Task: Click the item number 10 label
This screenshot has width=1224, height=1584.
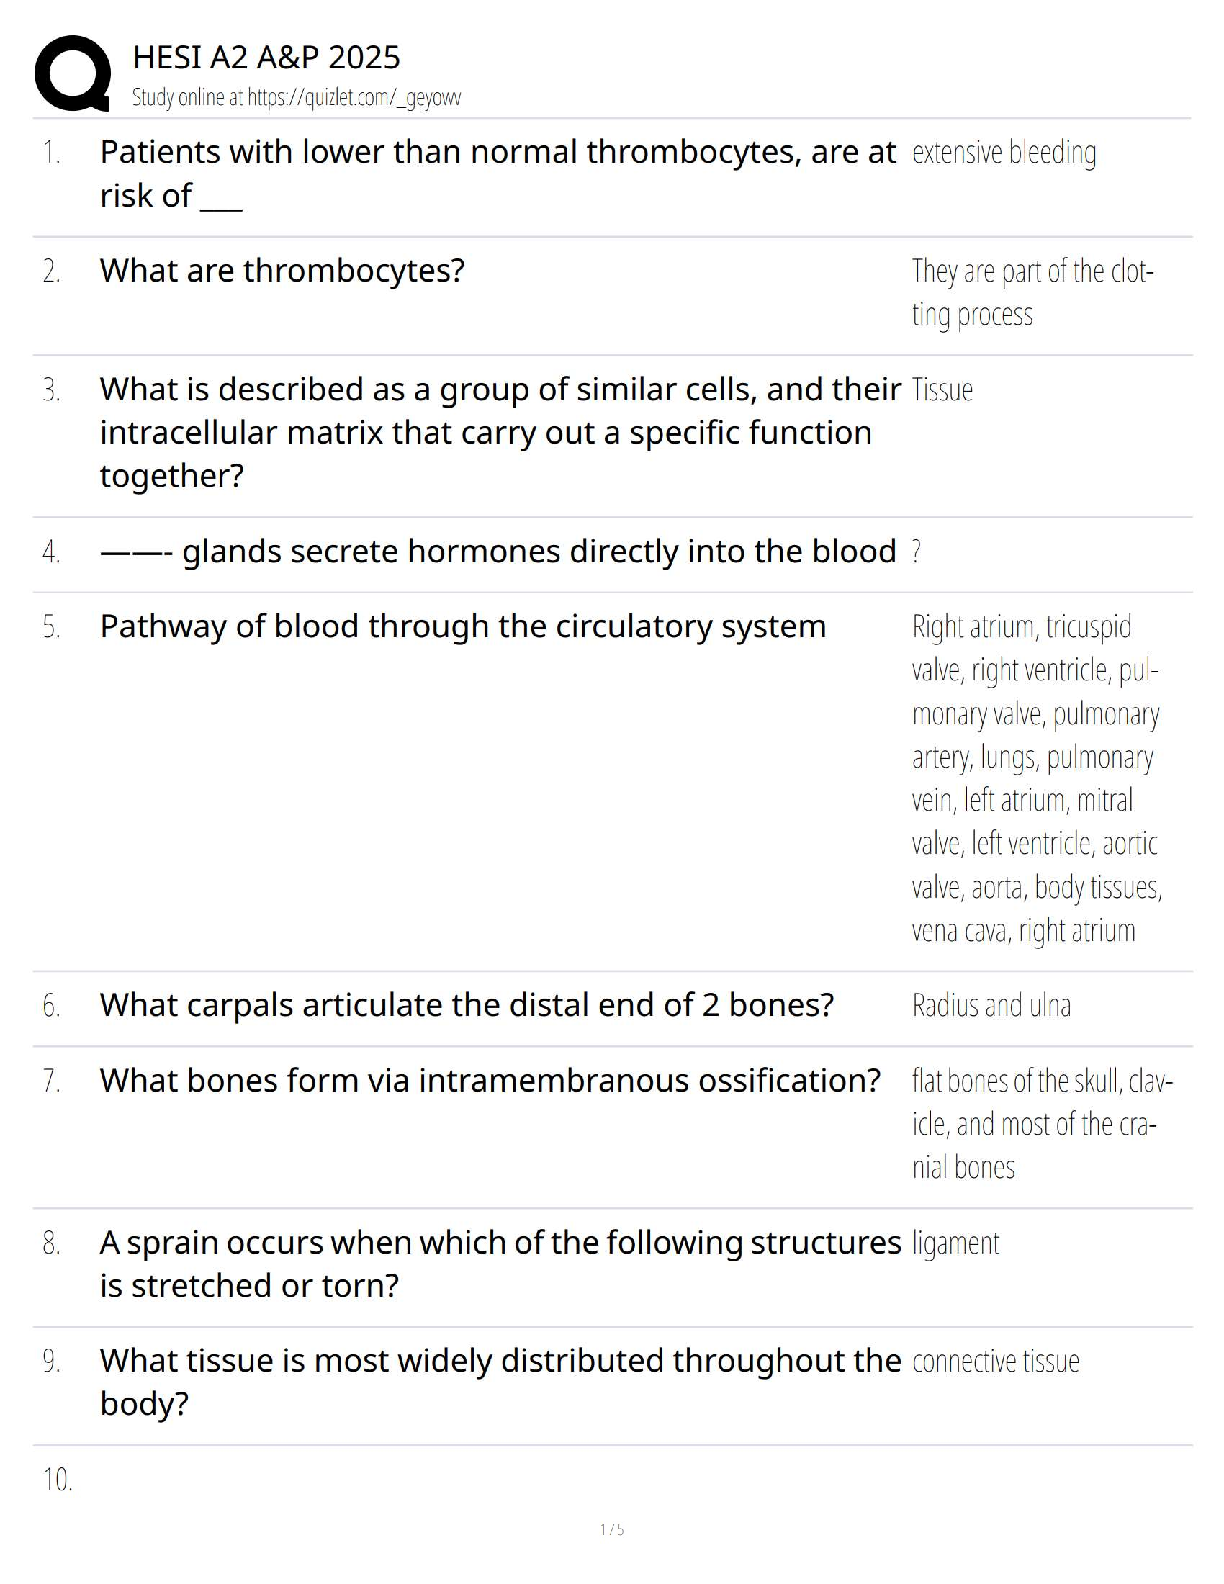Action: 57,1479
